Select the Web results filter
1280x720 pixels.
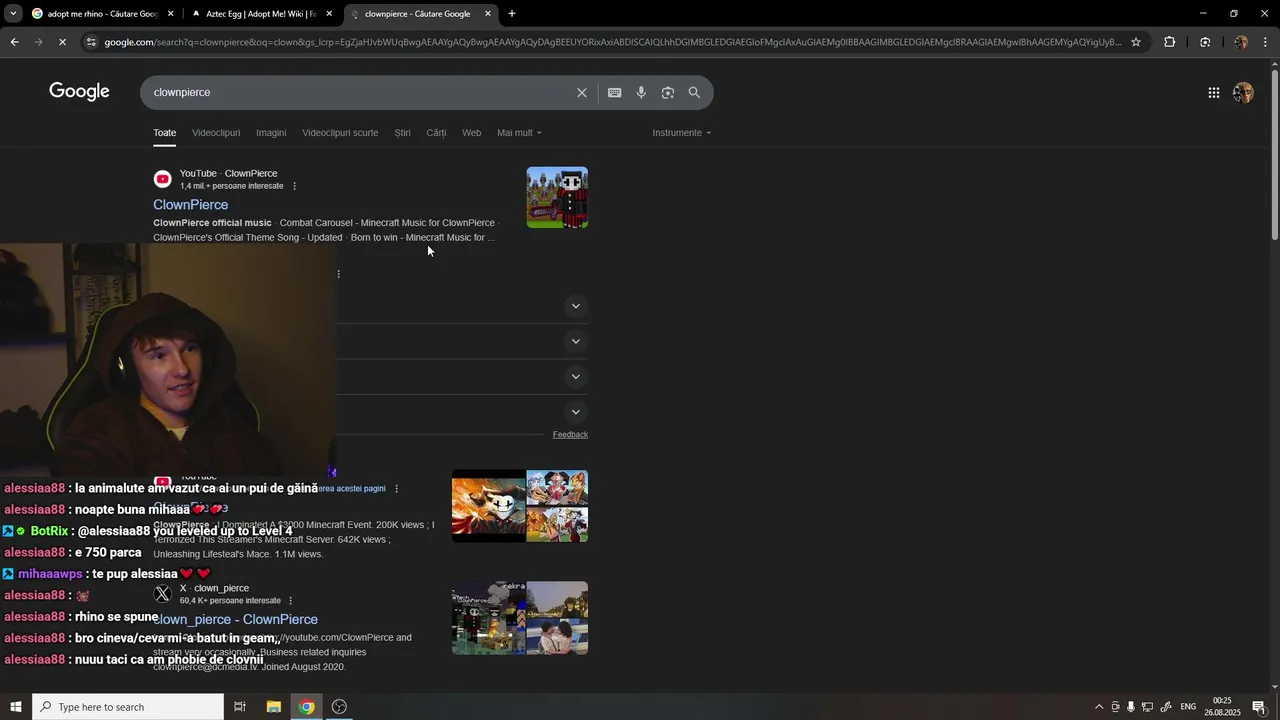tap(471, 133)
